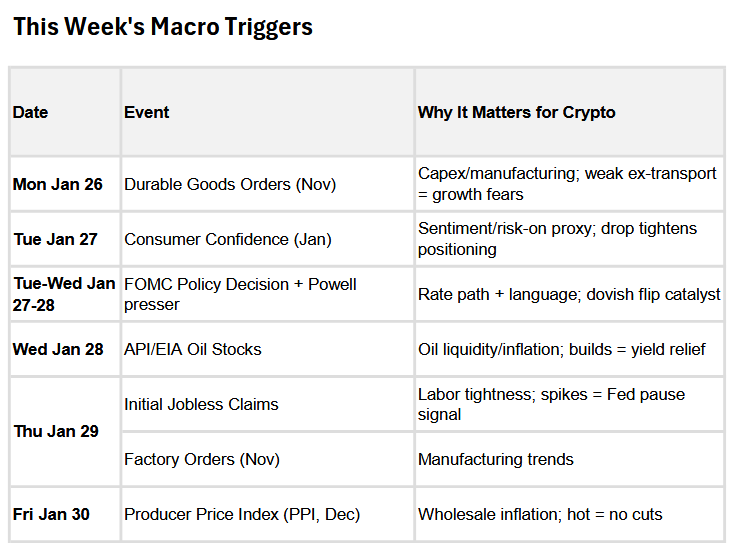Select the "dovish flip catalyst" explanation cell
The image size is (742, 552).
(569, 294)
